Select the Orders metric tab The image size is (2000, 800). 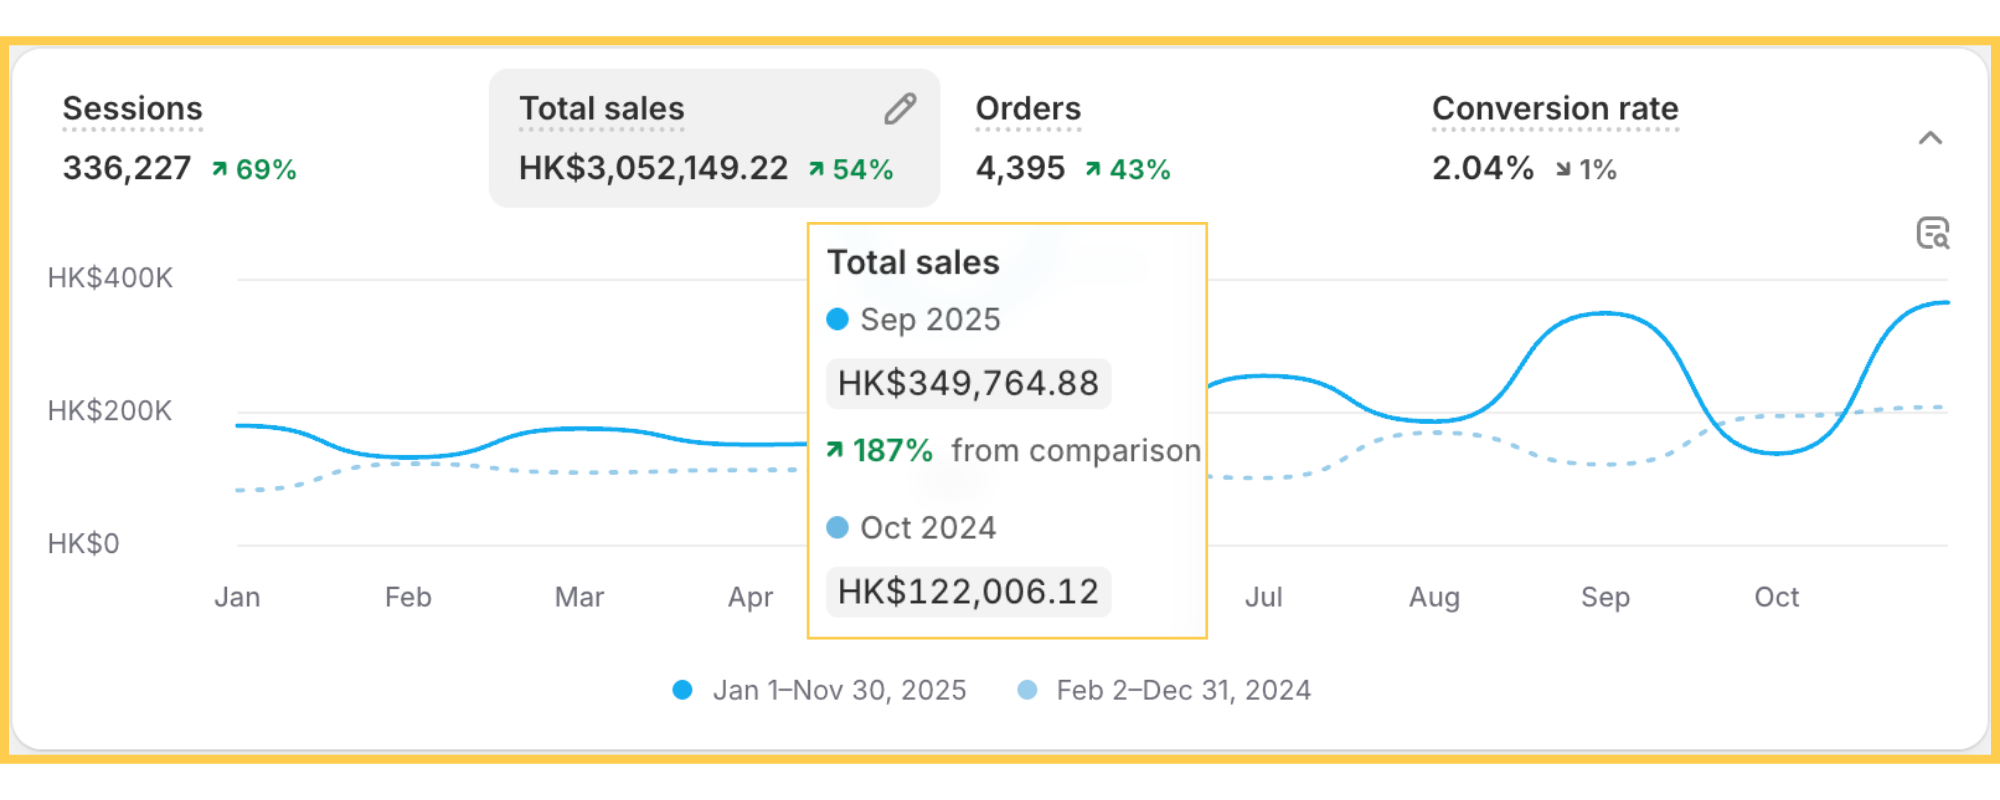click(1028, 109)
